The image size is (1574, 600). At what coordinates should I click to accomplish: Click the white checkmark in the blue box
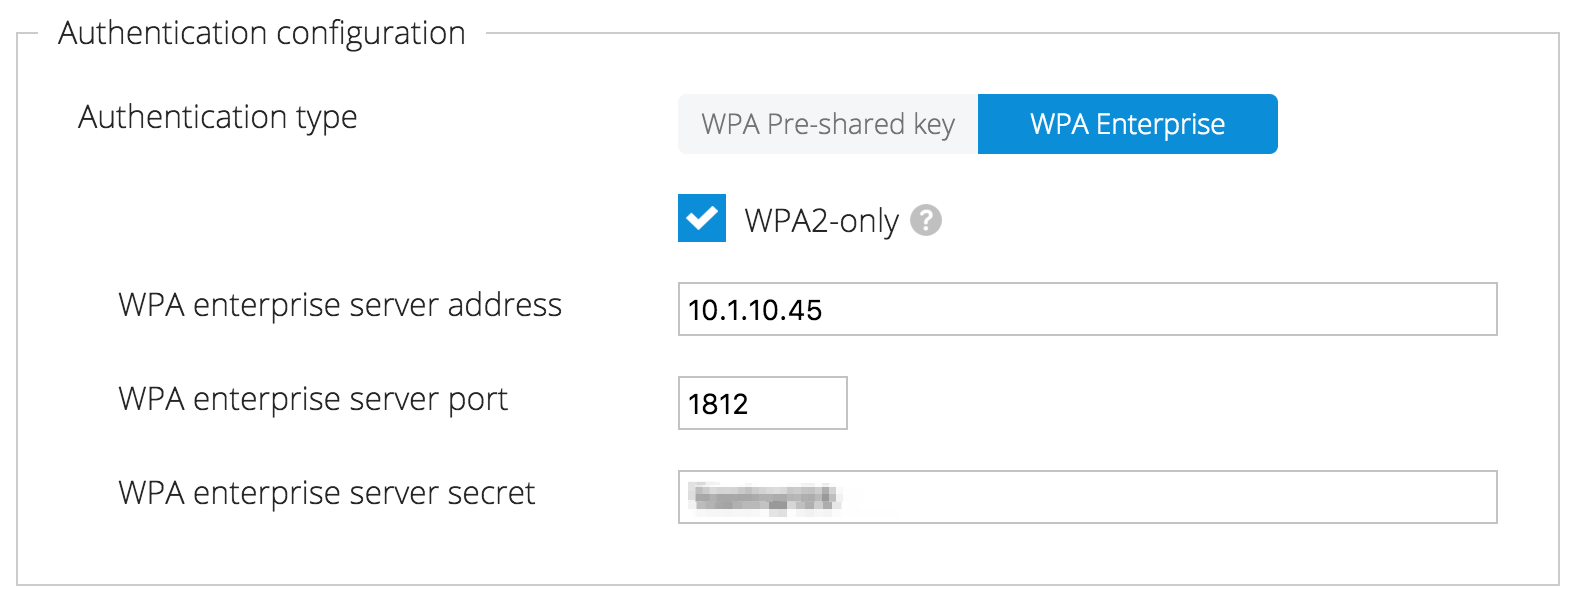pyautogui.click(x=702, y=218)
